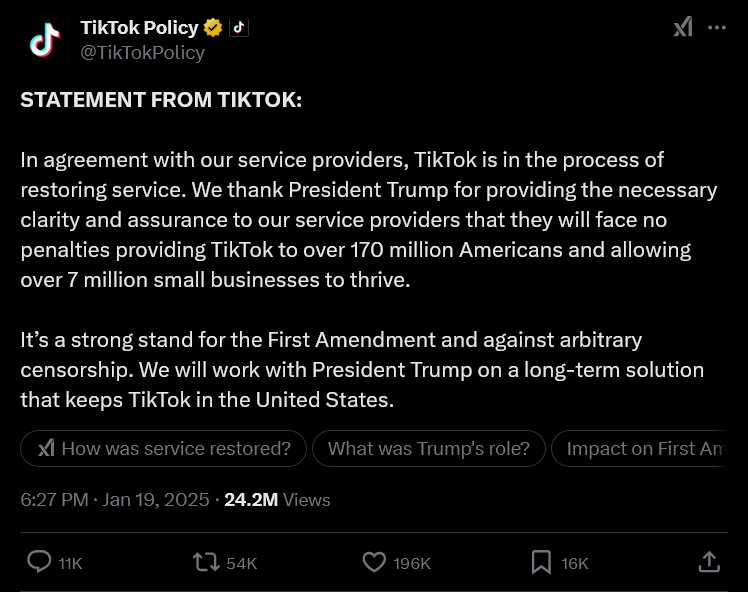This screenshot has height=592, width=748.
Task: Open the Grok explain-post icon
Action: click(x=683, y=28)
